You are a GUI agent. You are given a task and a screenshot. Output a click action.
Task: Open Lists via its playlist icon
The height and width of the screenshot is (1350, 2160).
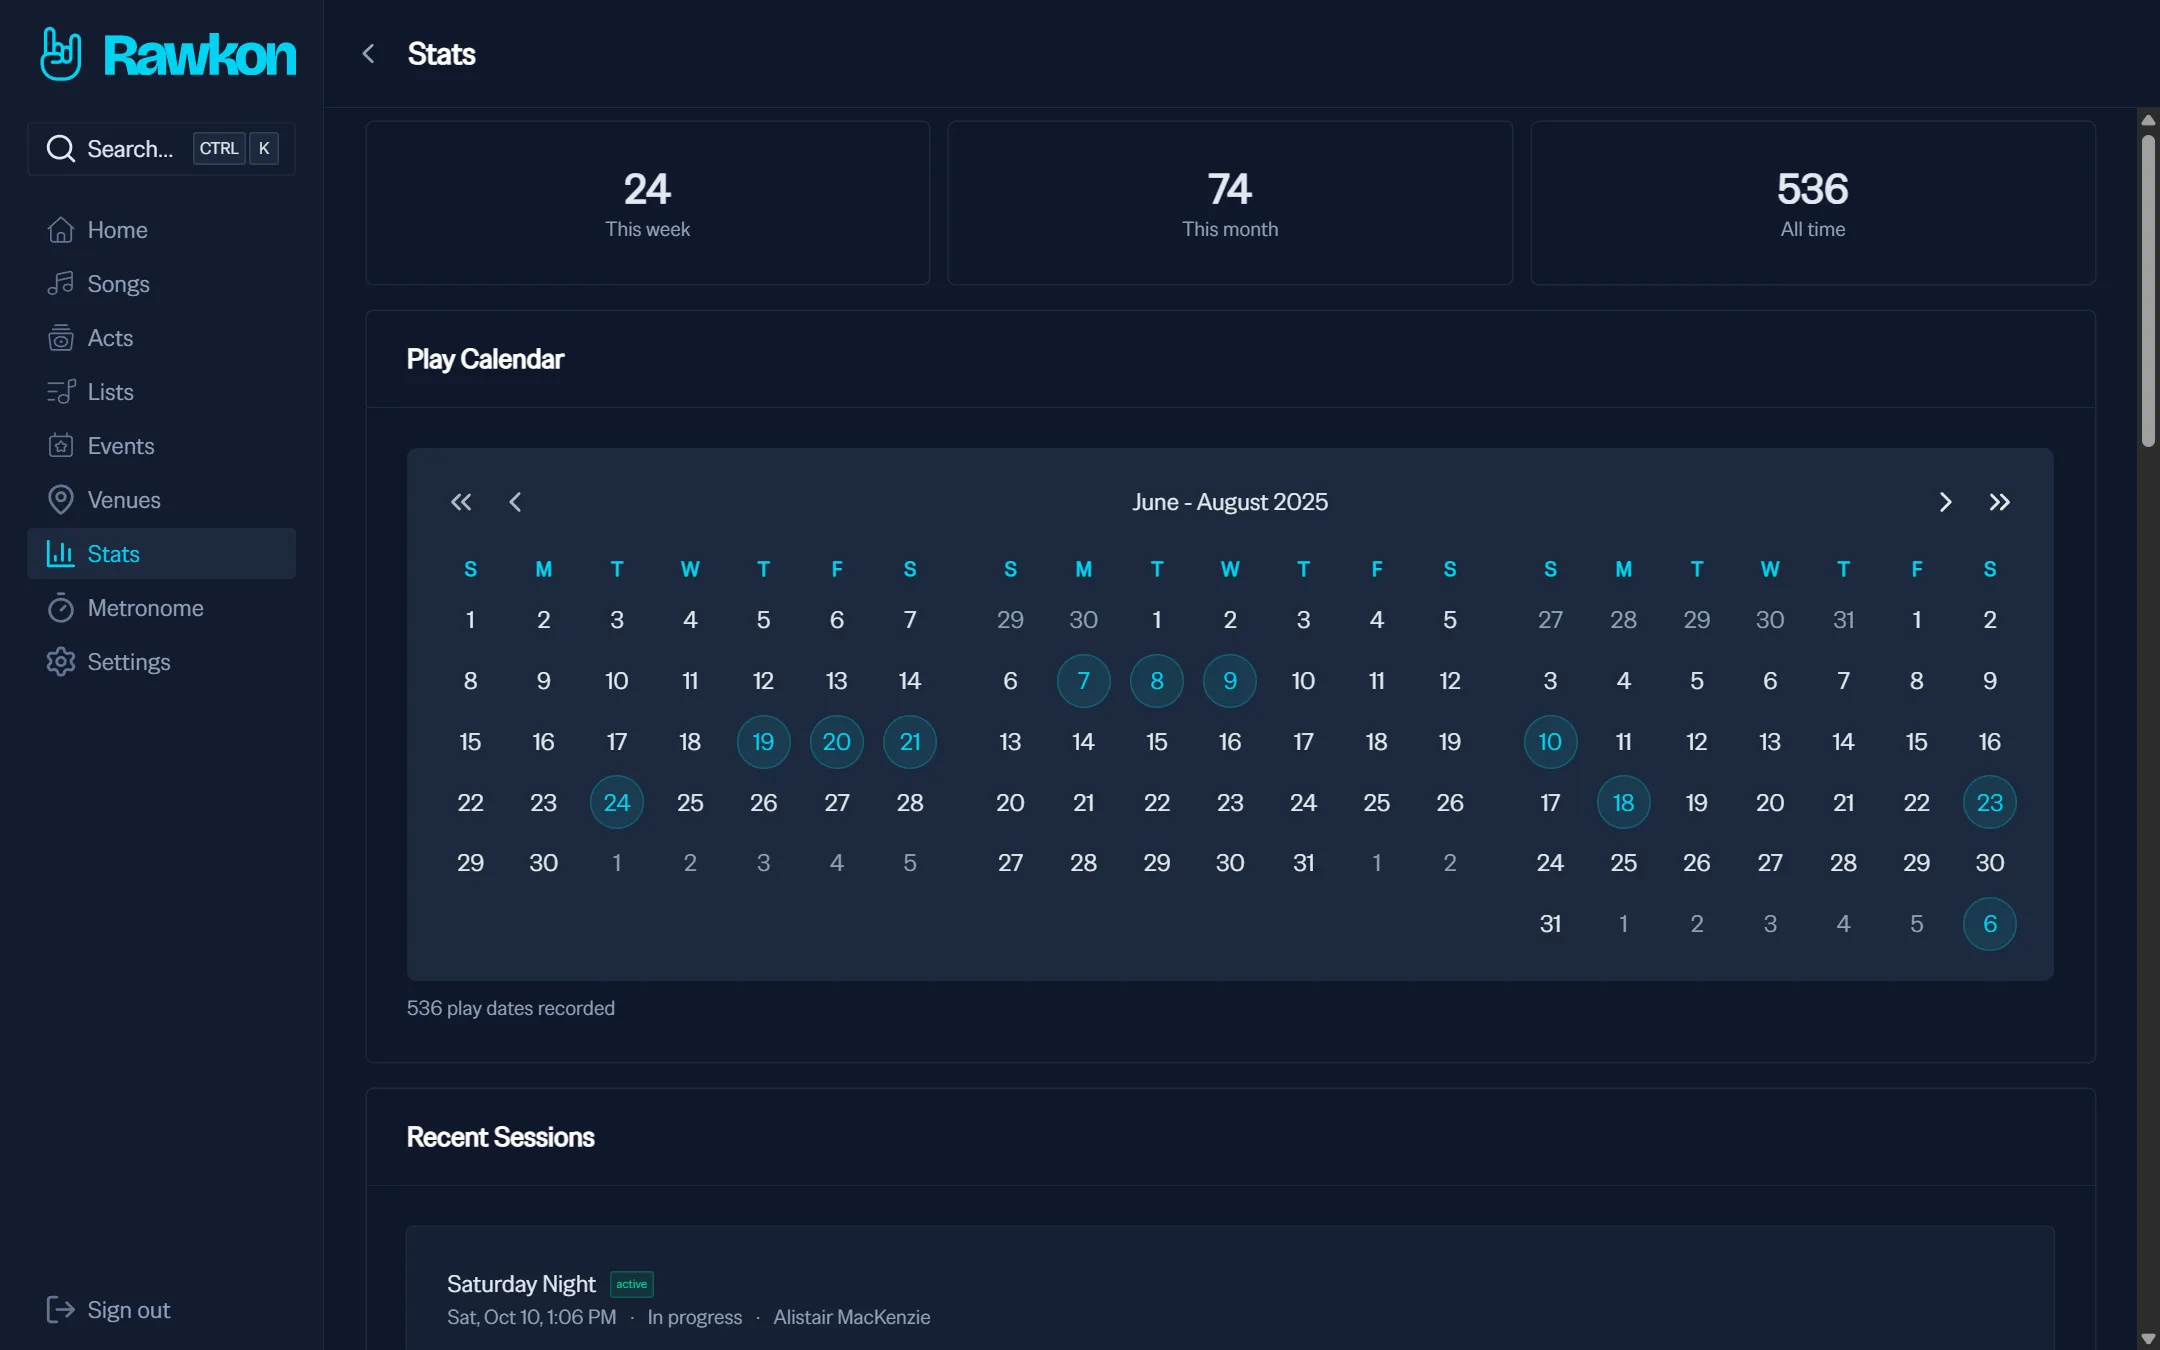(x=61, y=392)
